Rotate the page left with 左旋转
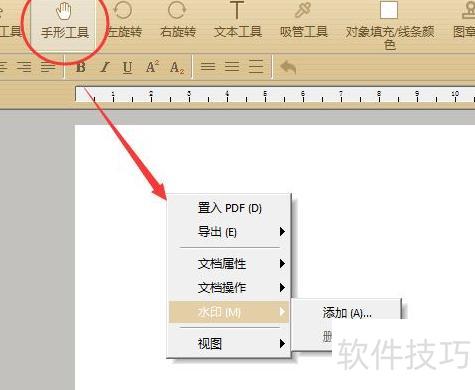 tap(124, 20)
